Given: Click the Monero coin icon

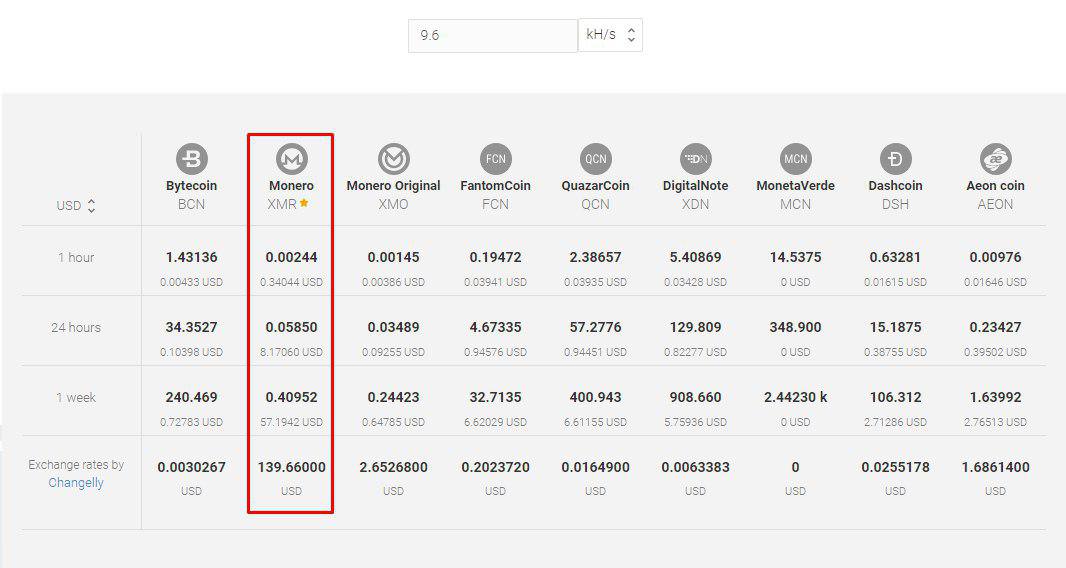Looking at the screenshot, I should pos(292,159).
